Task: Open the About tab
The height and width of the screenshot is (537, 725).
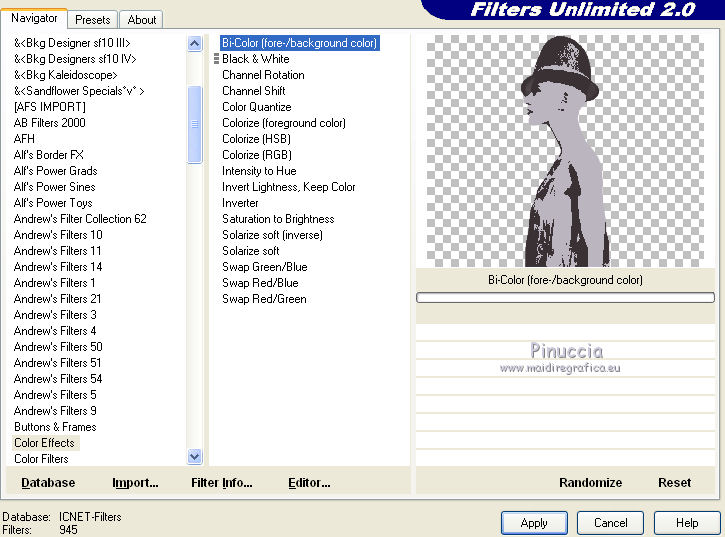Action: click(141, 20)
